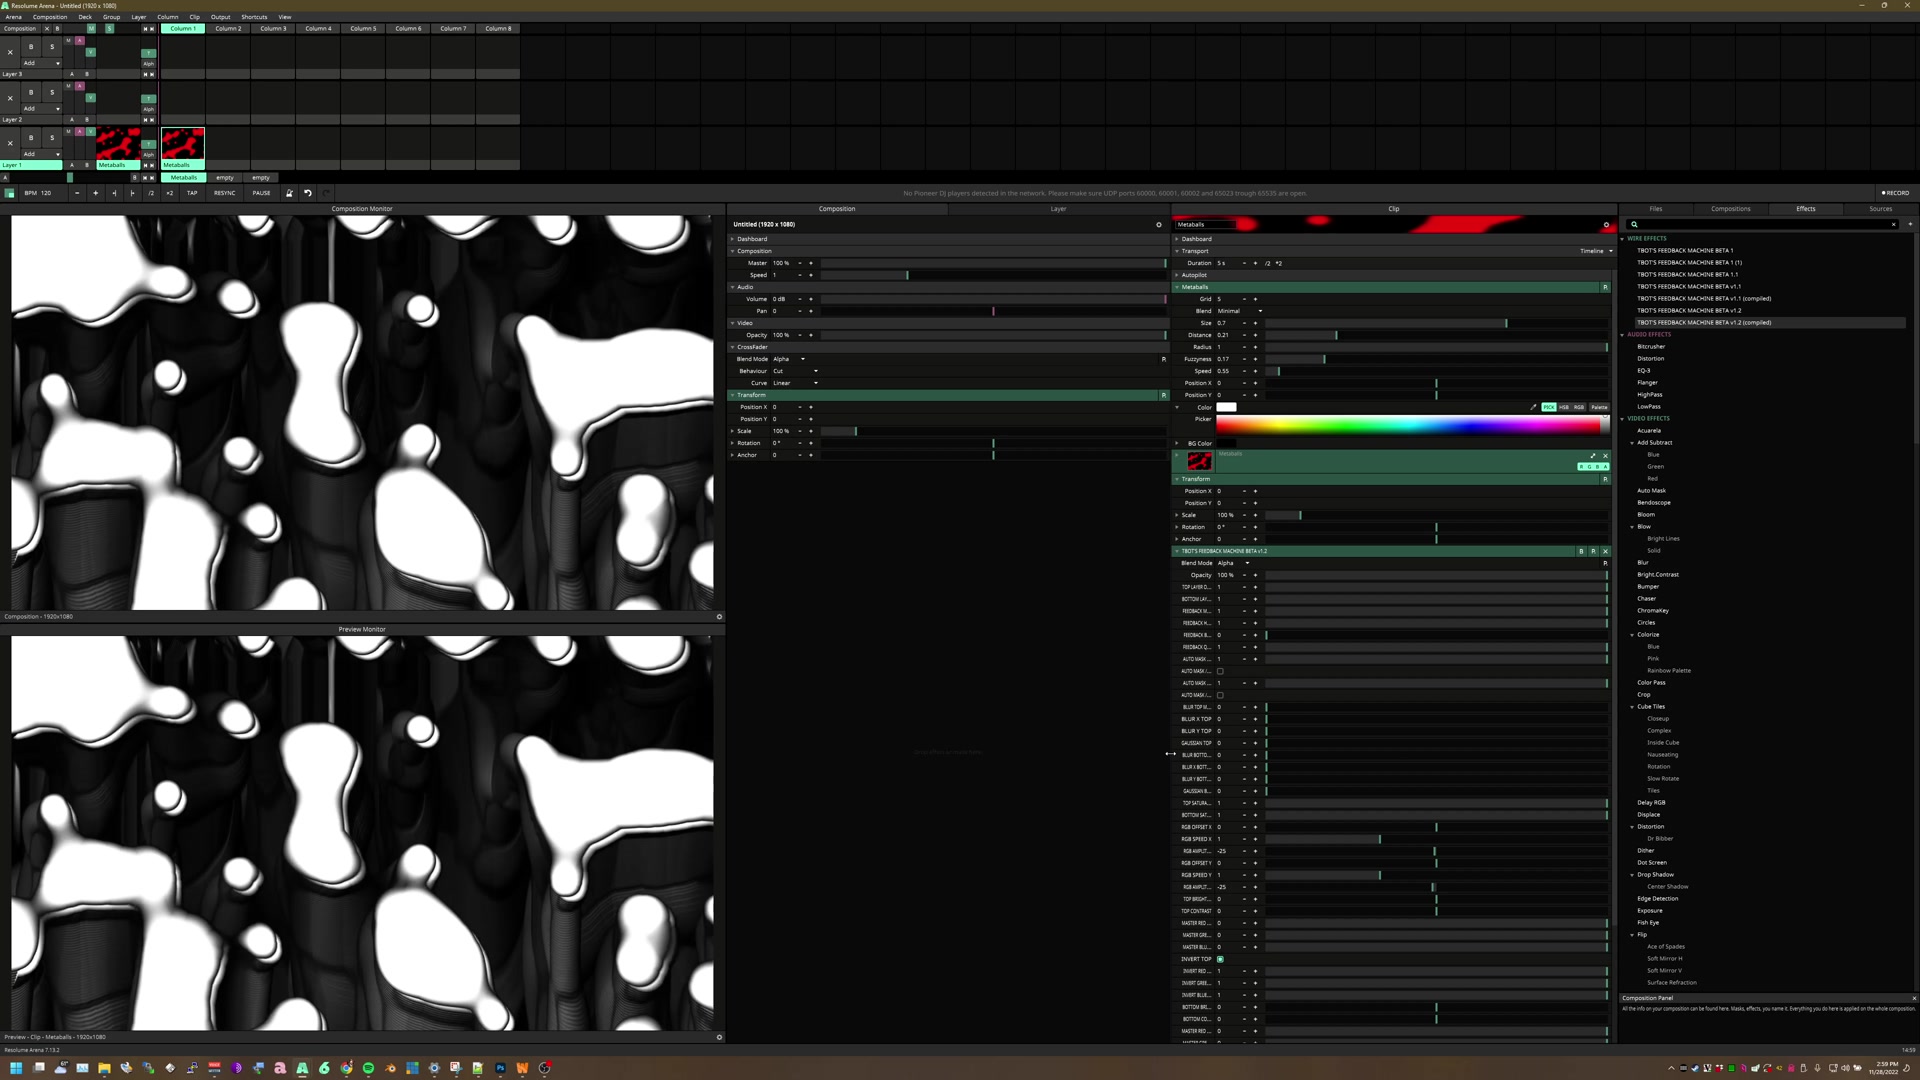Open Composition panel gear settings
The image size is (1920, 1080).
click(x=1159, y=225)
